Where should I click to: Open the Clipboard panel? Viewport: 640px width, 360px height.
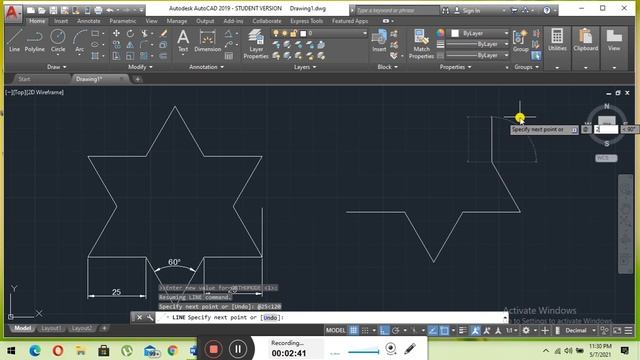coord(585,40)
